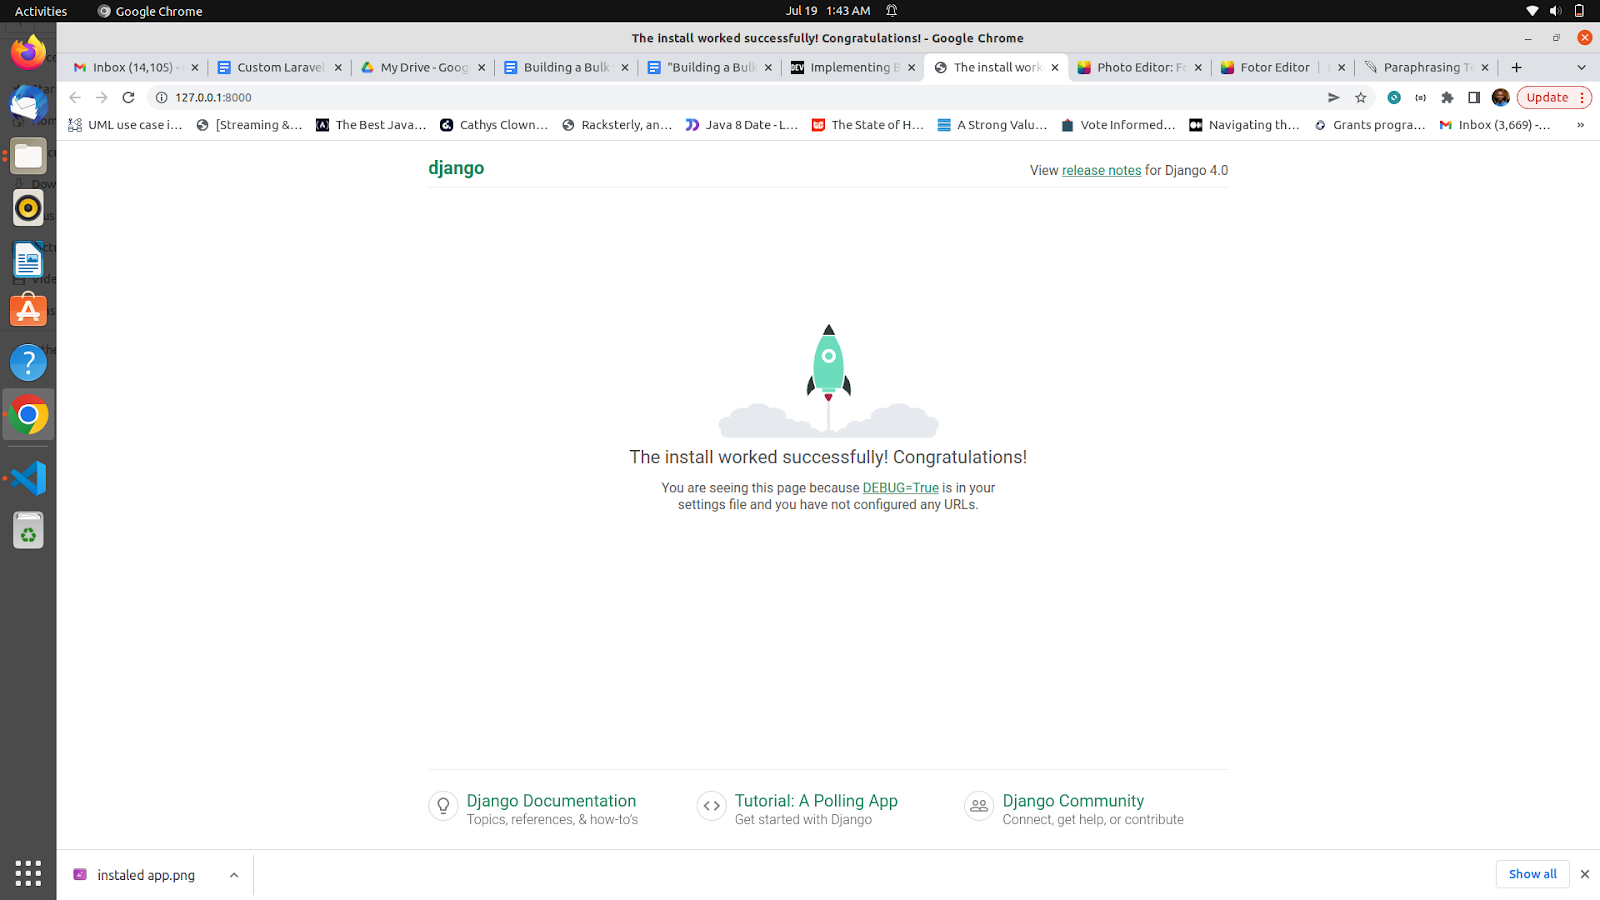Screen dimensions: 1600x900
Task: Close the Building a Bulk tab
Action: tap(625, 67)
